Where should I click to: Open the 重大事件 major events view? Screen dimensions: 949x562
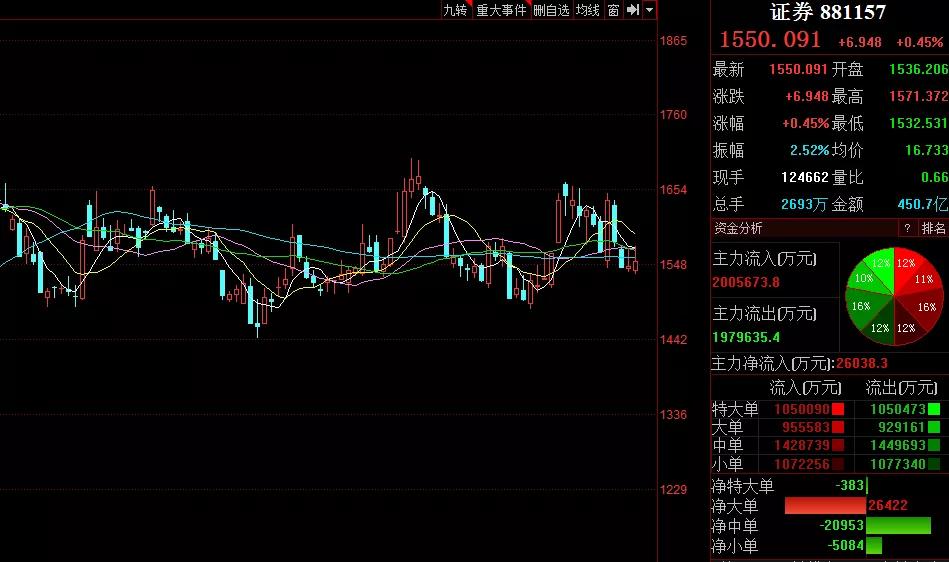click(x=501, y=10)
